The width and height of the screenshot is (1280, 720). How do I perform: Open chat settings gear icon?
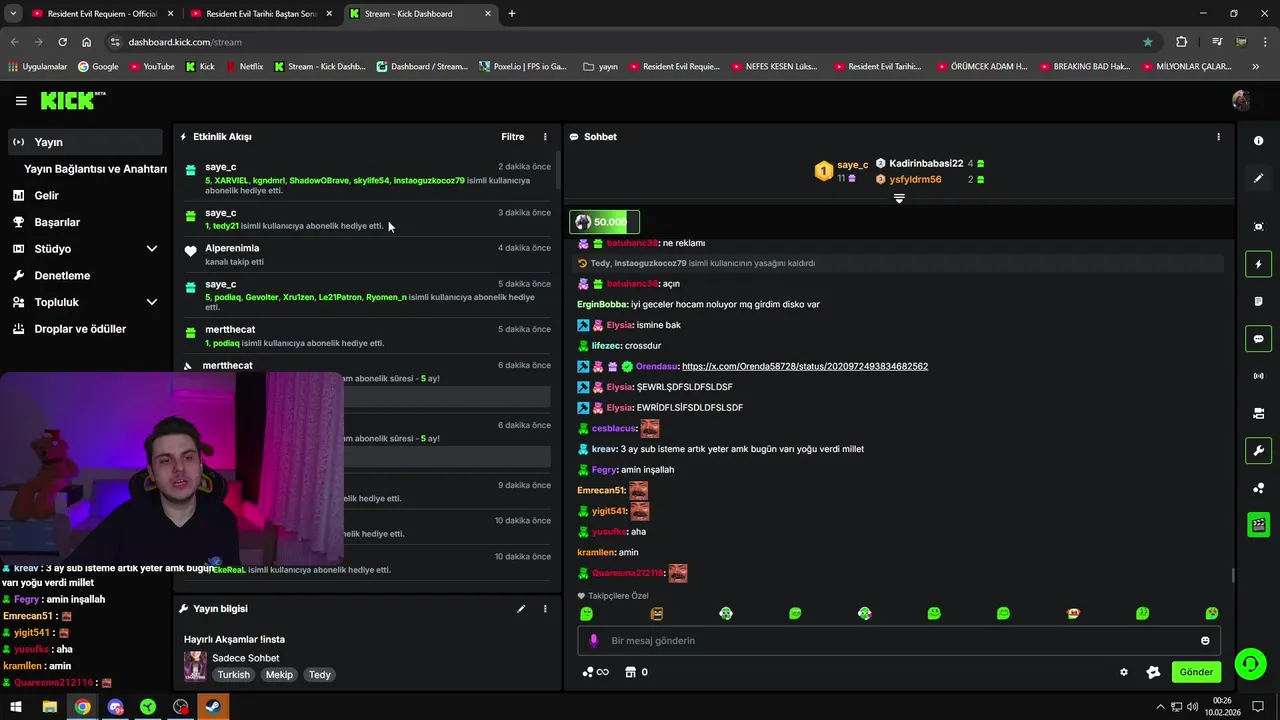(x=1124, y=672)
